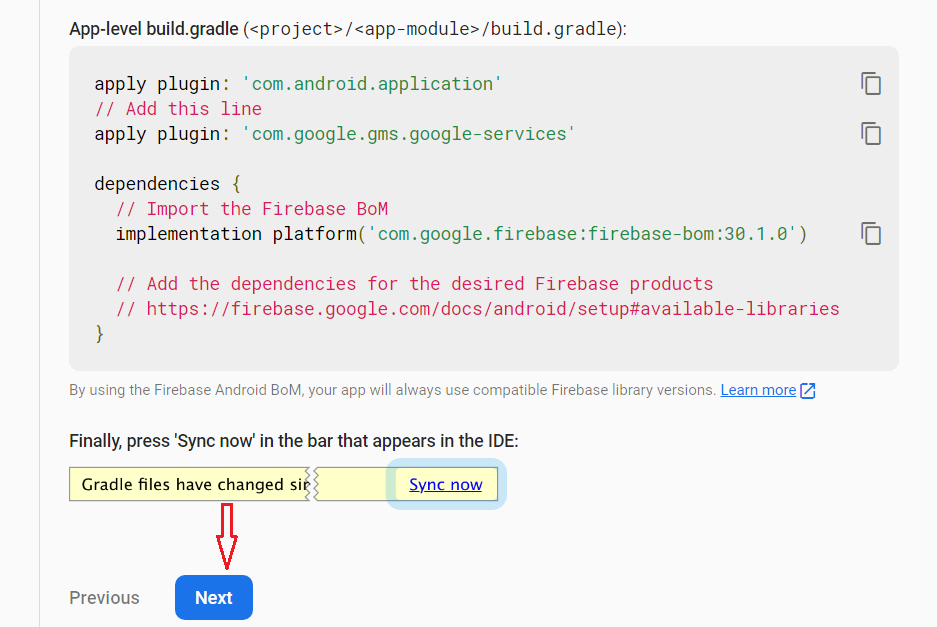Click the '// Add this line' comment
The width and height of the screenshot is (937, 627).
pos(178,109)
